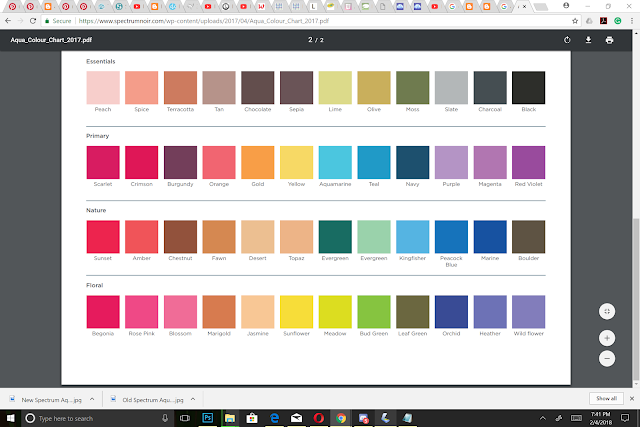640x427 pixels.
Task: Open a new browser tab
Action: tap(540, 7)
